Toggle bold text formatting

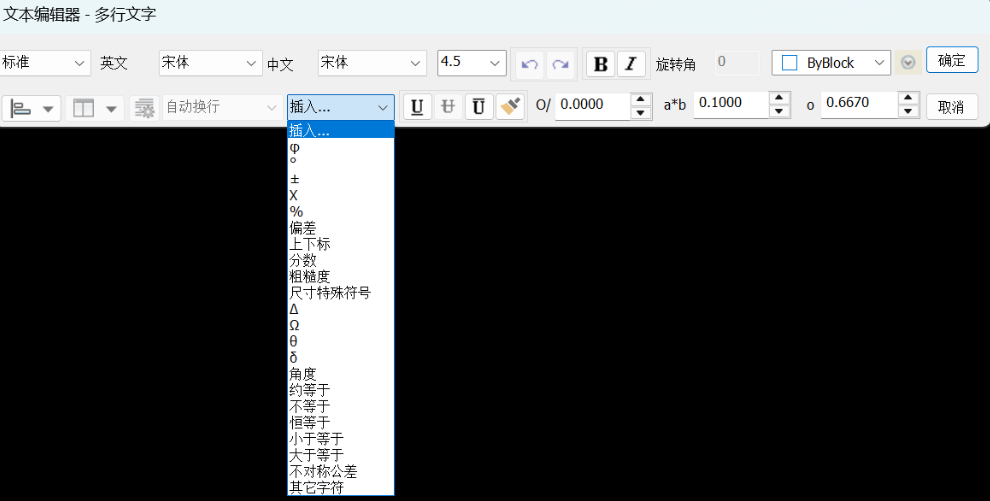pyautogui.click(x=600, y=64)
